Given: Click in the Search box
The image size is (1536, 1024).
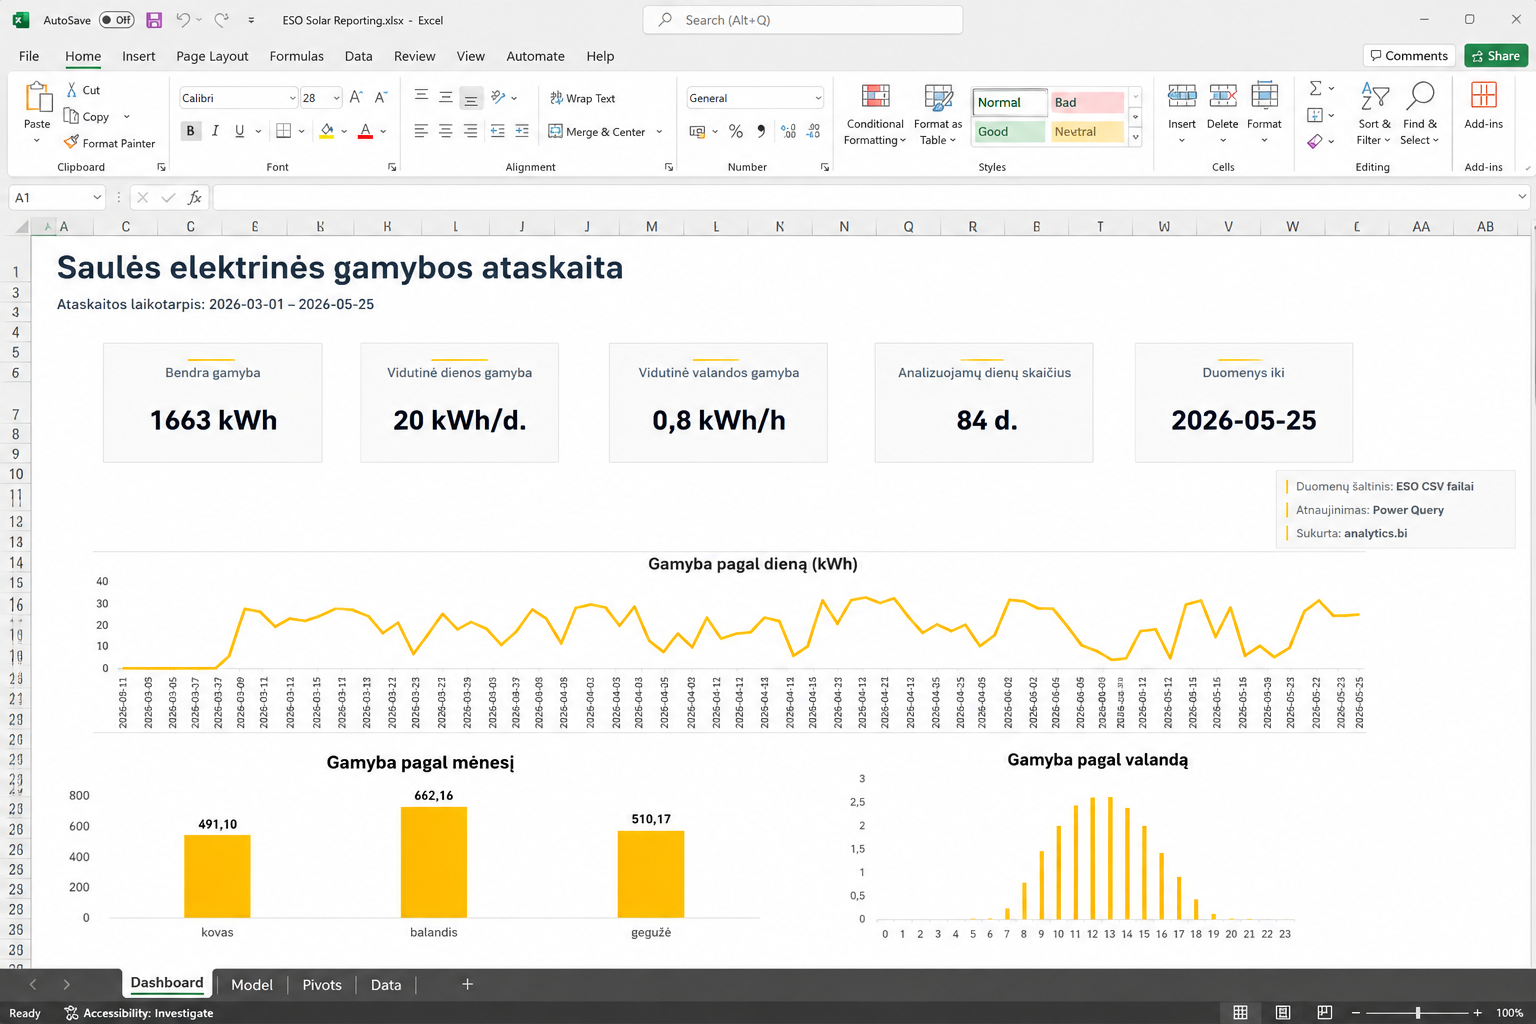Looking at the screenshot, I should tap(803, 20).
